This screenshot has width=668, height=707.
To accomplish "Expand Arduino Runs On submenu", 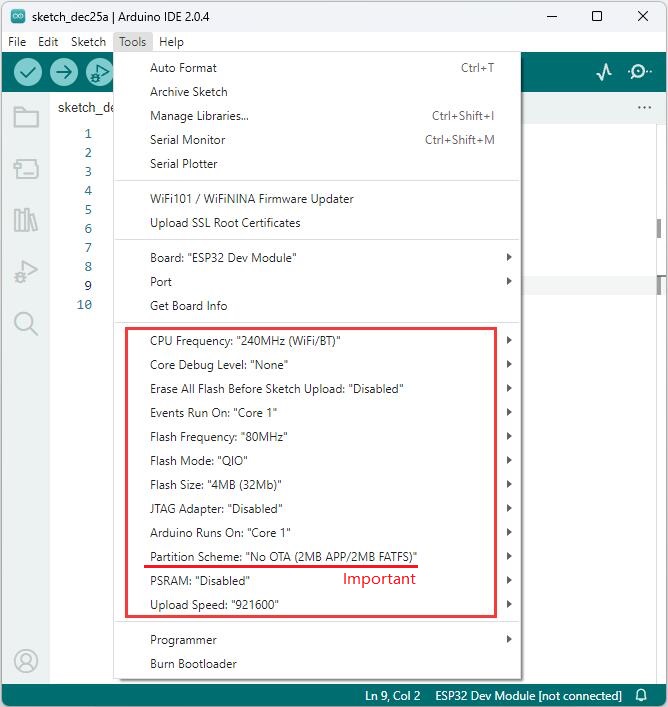I will coord(317,533).
